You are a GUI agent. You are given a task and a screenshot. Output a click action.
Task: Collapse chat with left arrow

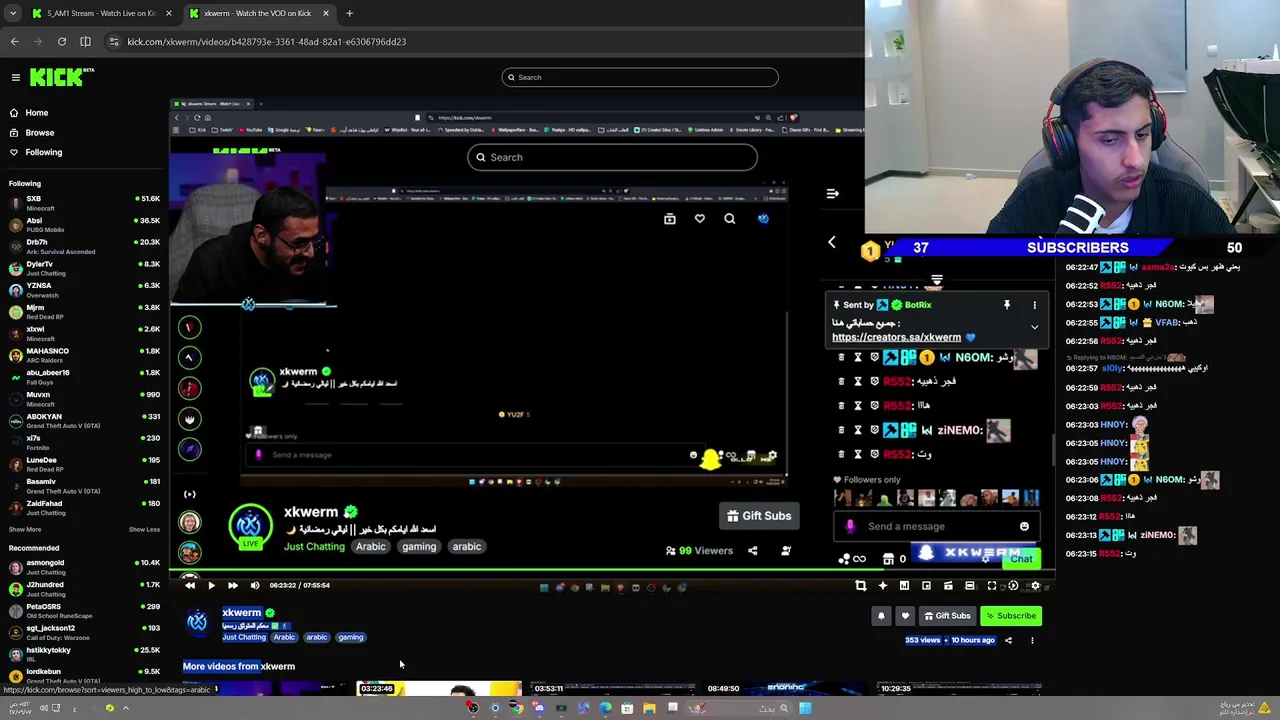point(831,242)
